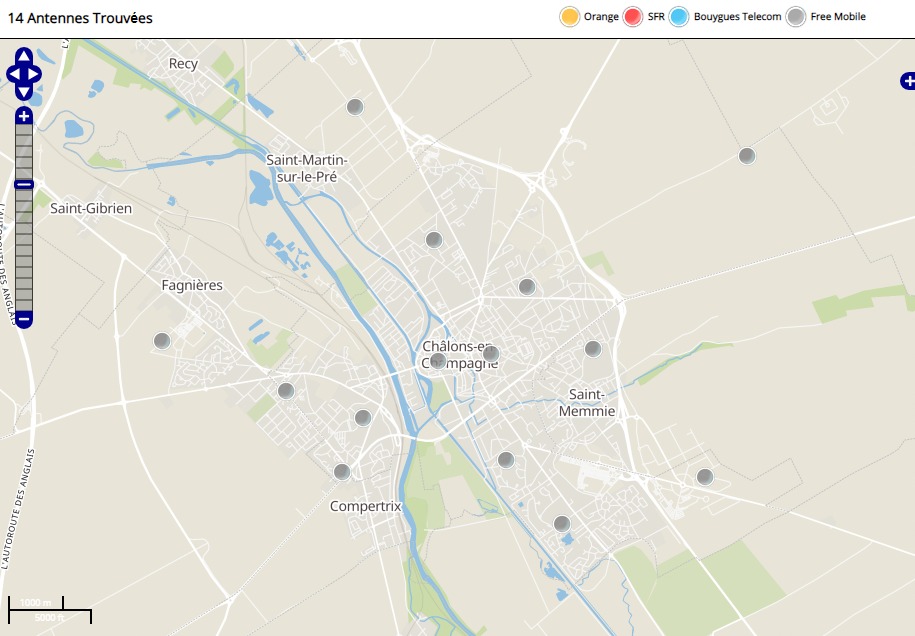Zoom out with the minus button
Viewport: 915px width, 636px height.
[24, 319]
